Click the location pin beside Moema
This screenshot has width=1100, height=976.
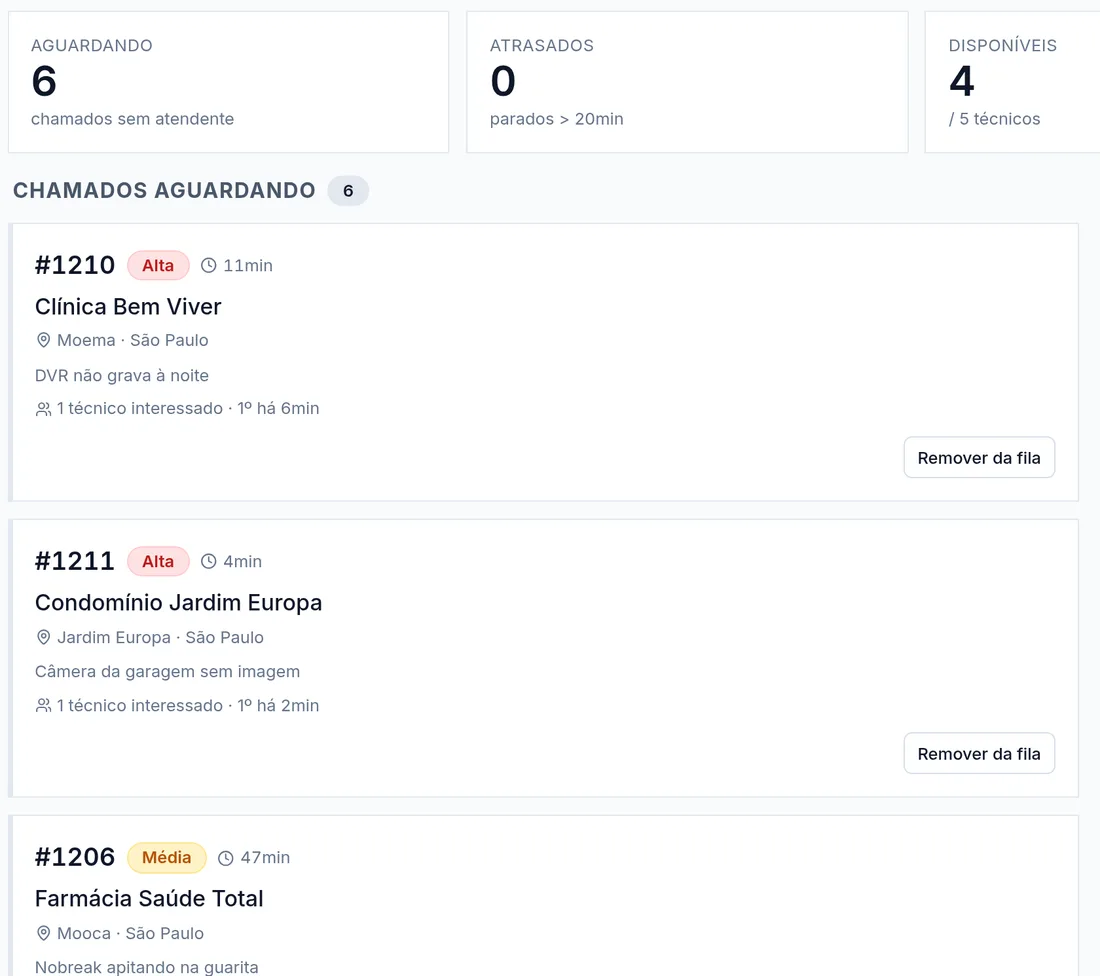43,340
